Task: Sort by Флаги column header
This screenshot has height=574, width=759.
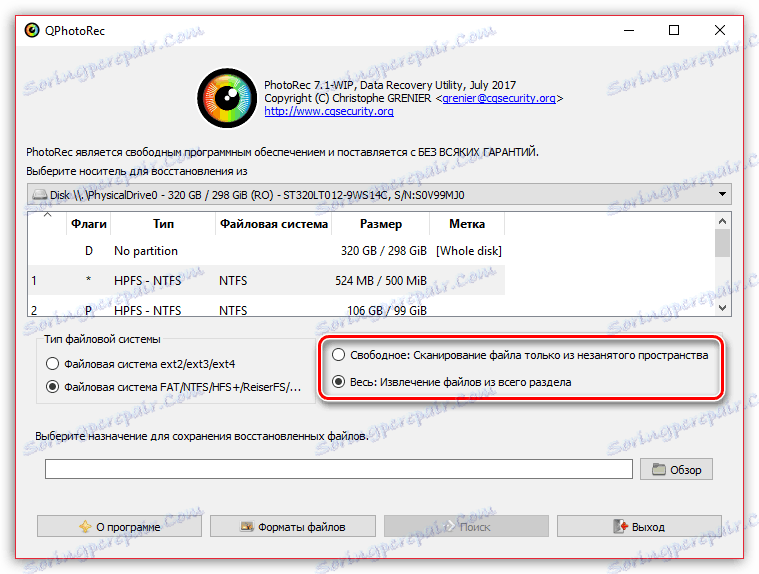Action: [89, 224]
